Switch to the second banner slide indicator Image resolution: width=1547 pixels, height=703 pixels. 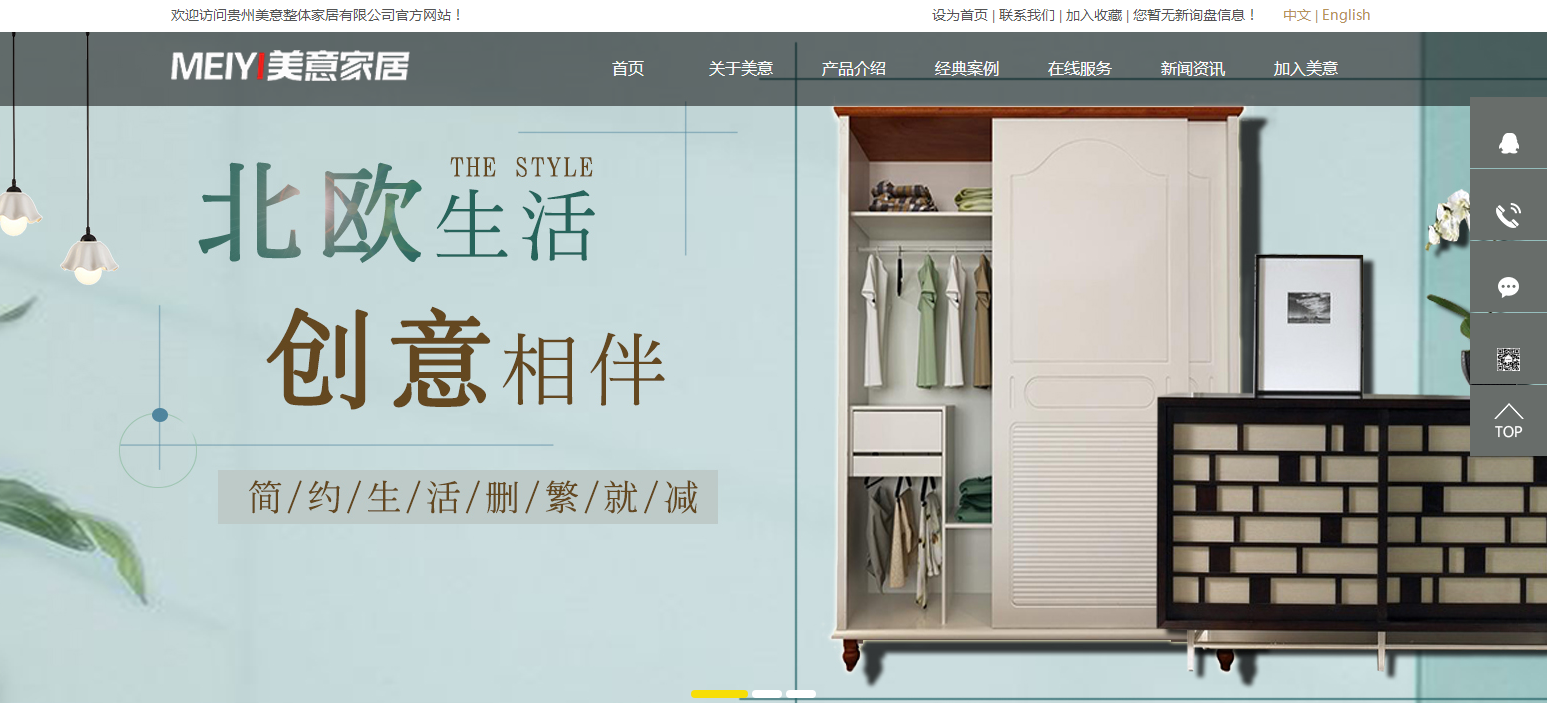pyautogui.click(x=767, y=693)
